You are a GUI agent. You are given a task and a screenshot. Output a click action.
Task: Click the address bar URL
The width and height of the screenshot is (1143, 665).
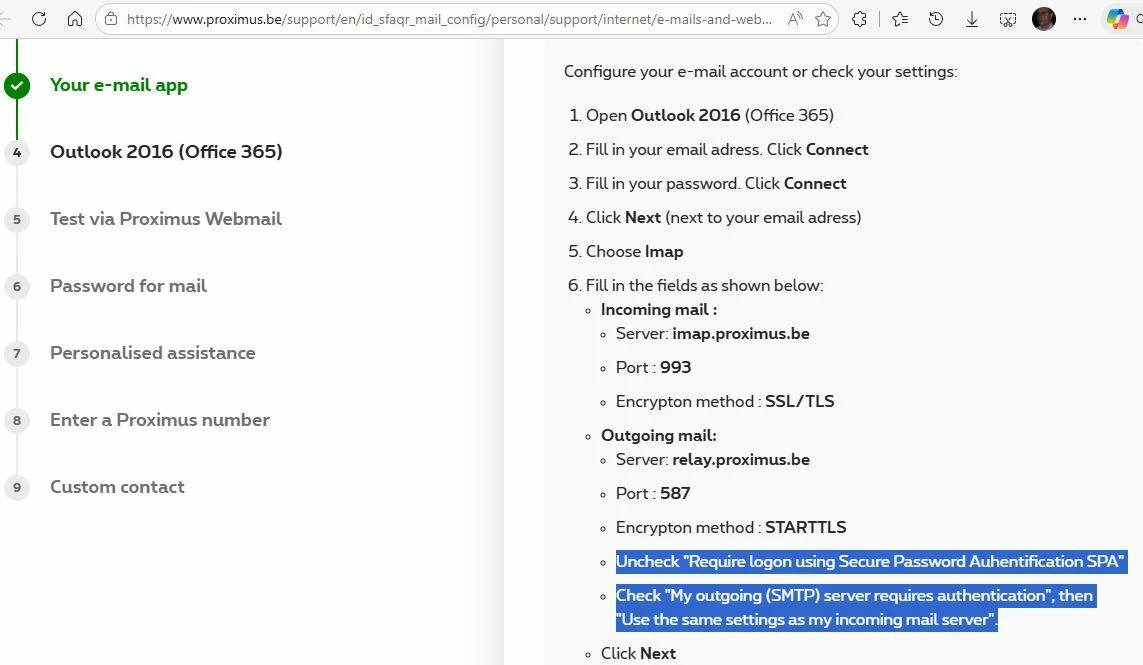449,19
